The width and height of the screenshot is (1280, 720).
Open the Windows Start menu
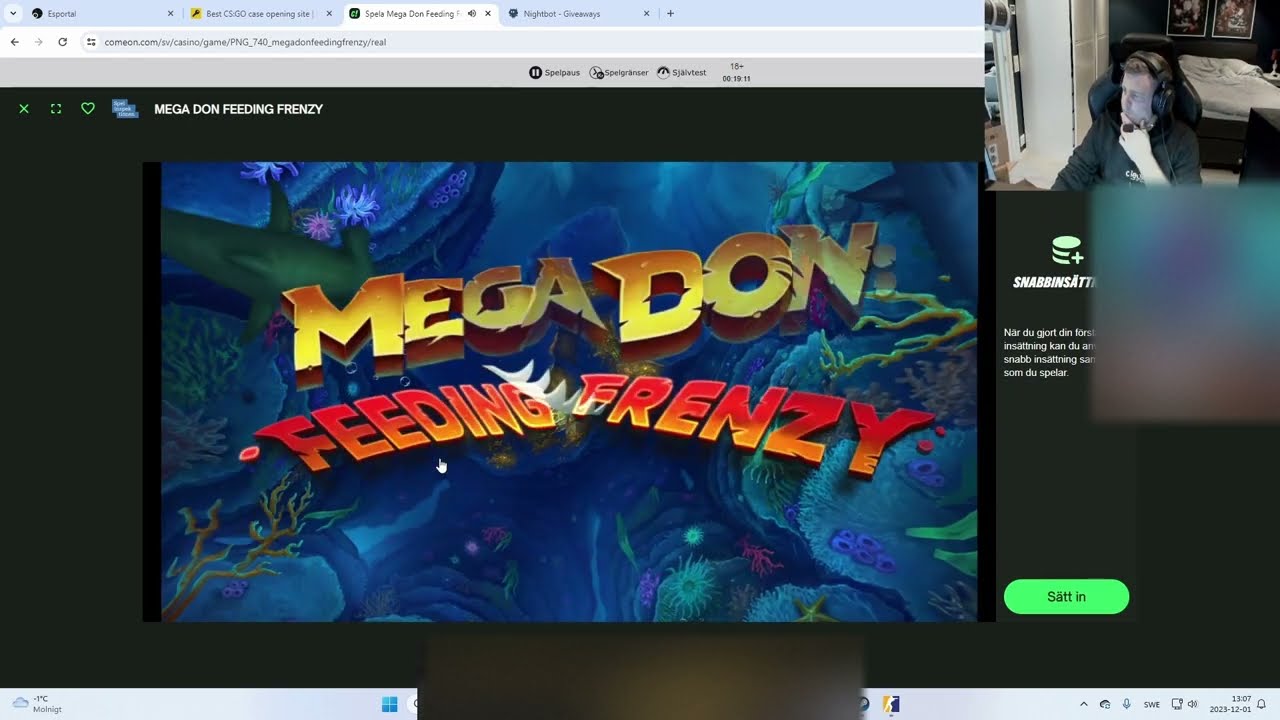pyautogui.click(x=390, y=704)
